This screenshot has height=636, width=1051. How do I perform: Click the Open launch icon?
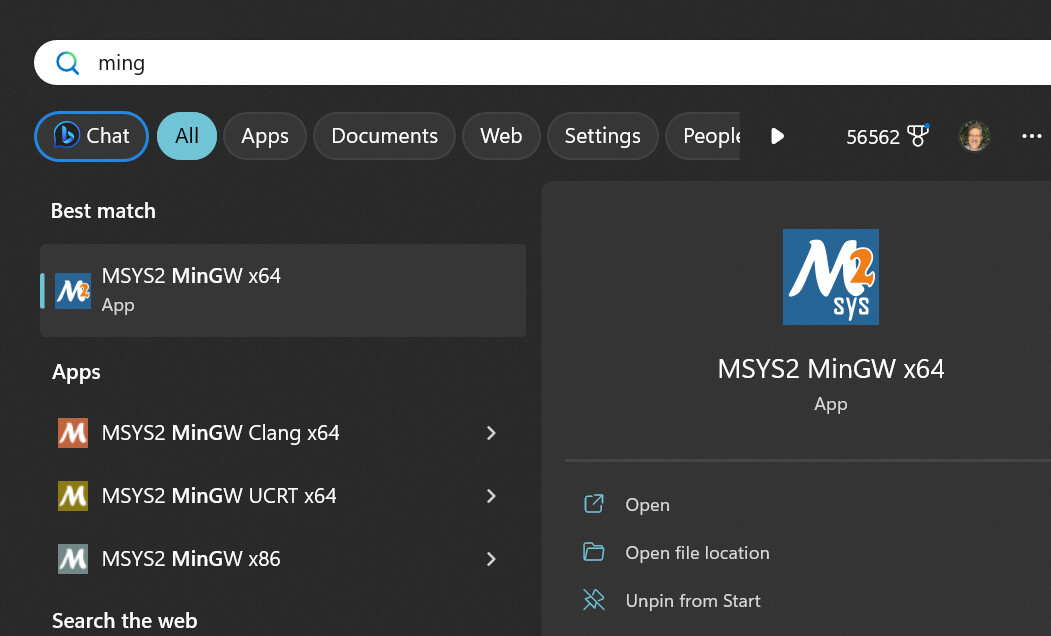pyautogui.click(x=594, y=504)
